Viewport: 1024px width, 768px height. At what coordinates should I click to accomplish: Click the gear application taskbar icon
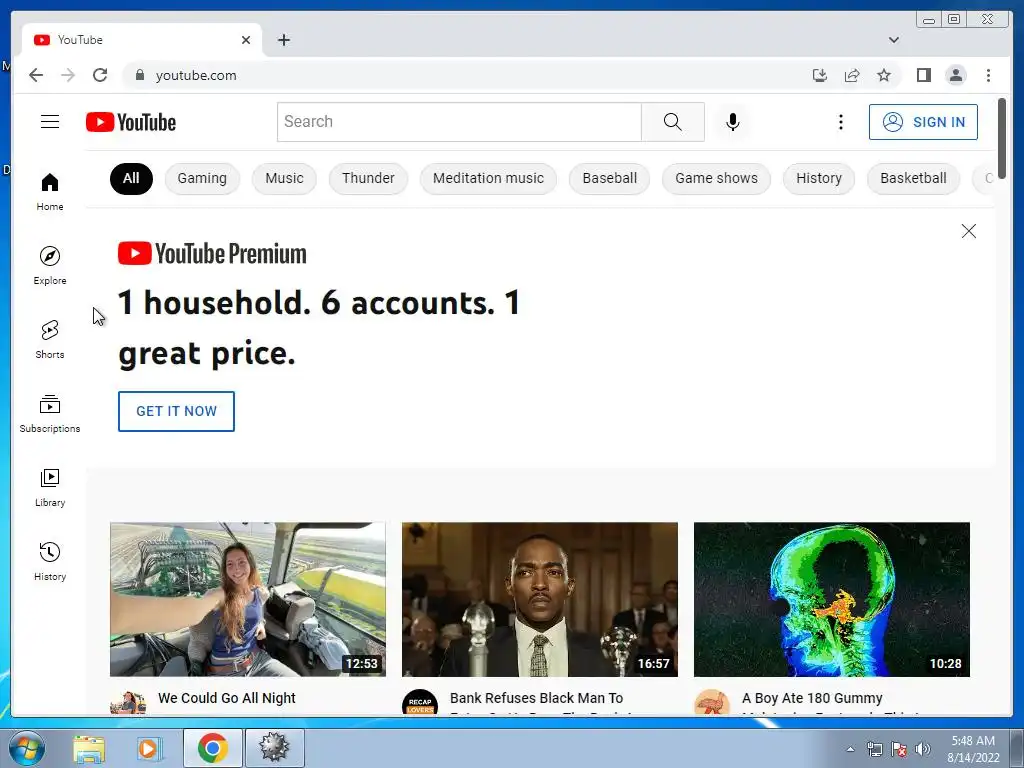[274, 748]
